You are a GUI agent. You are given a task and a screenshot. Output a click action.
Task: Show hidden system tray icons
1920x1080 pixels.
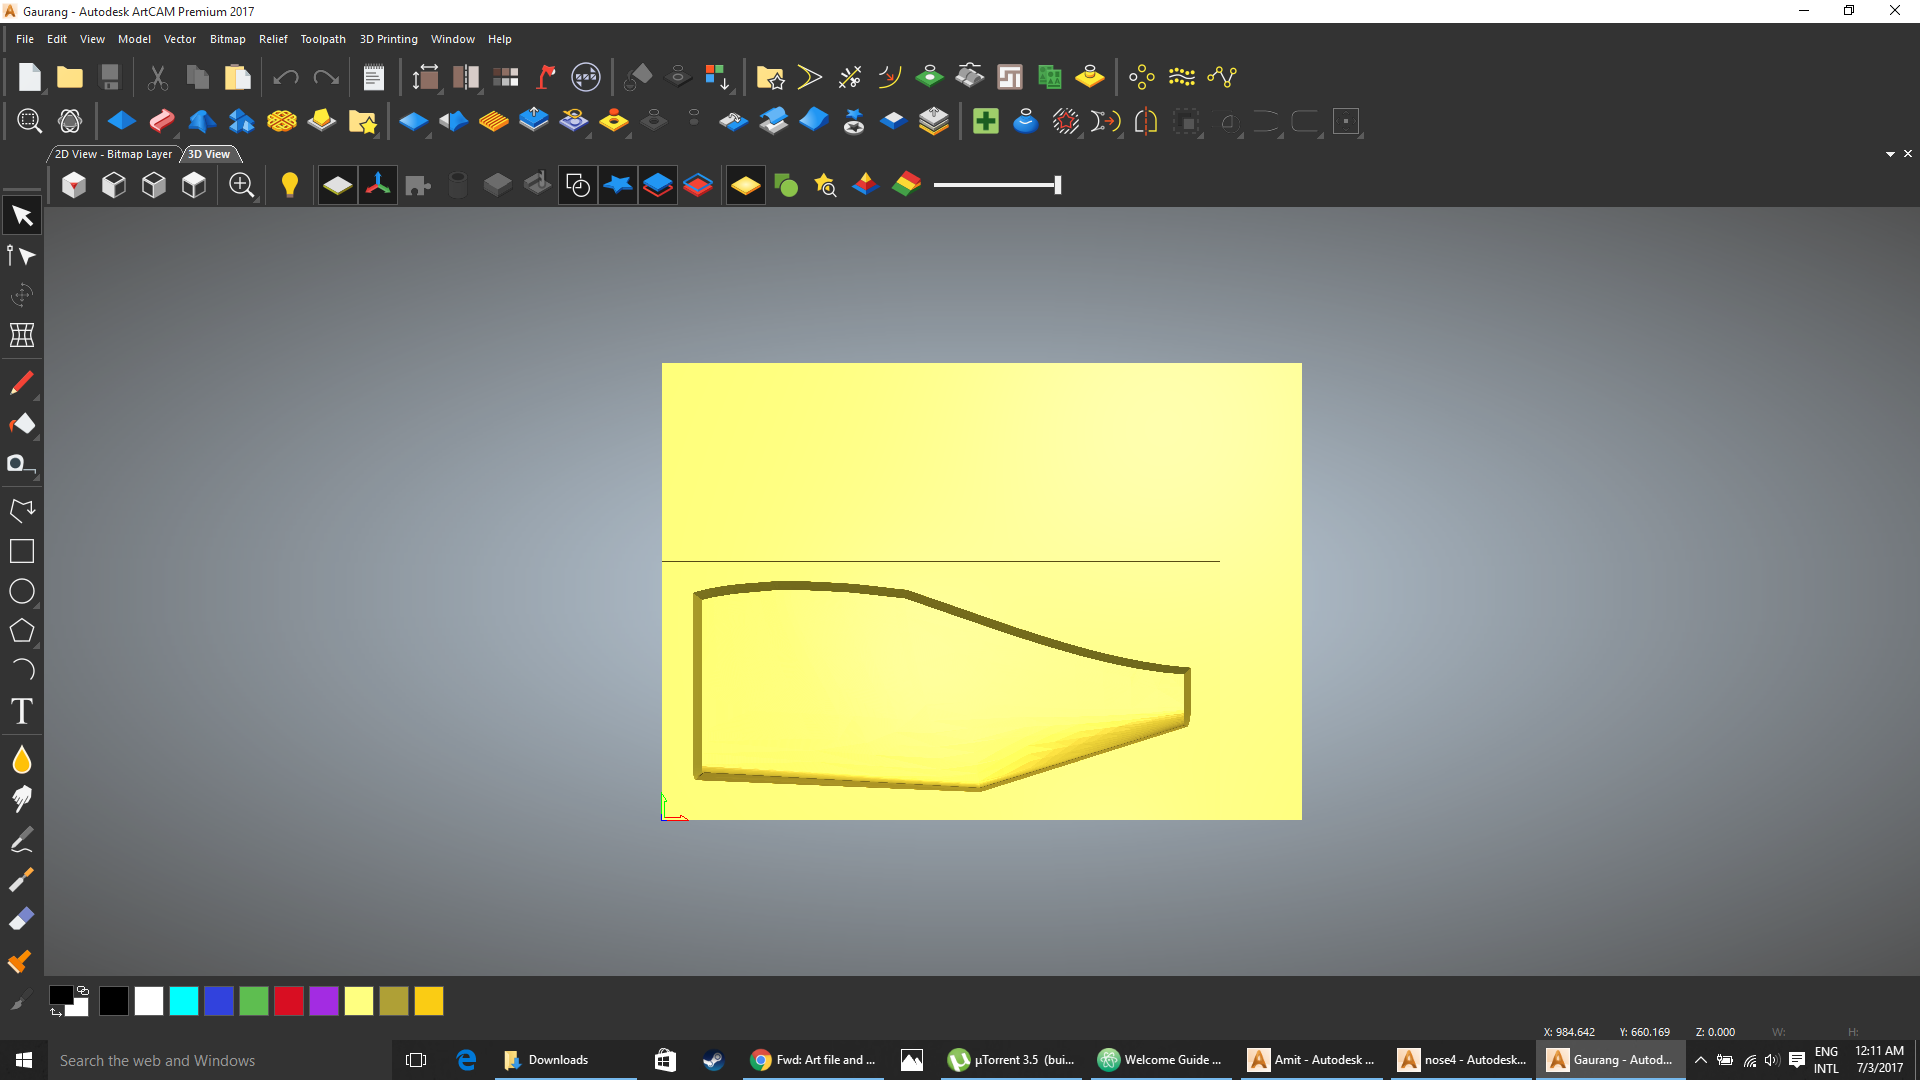(x=1700, y=1060)
